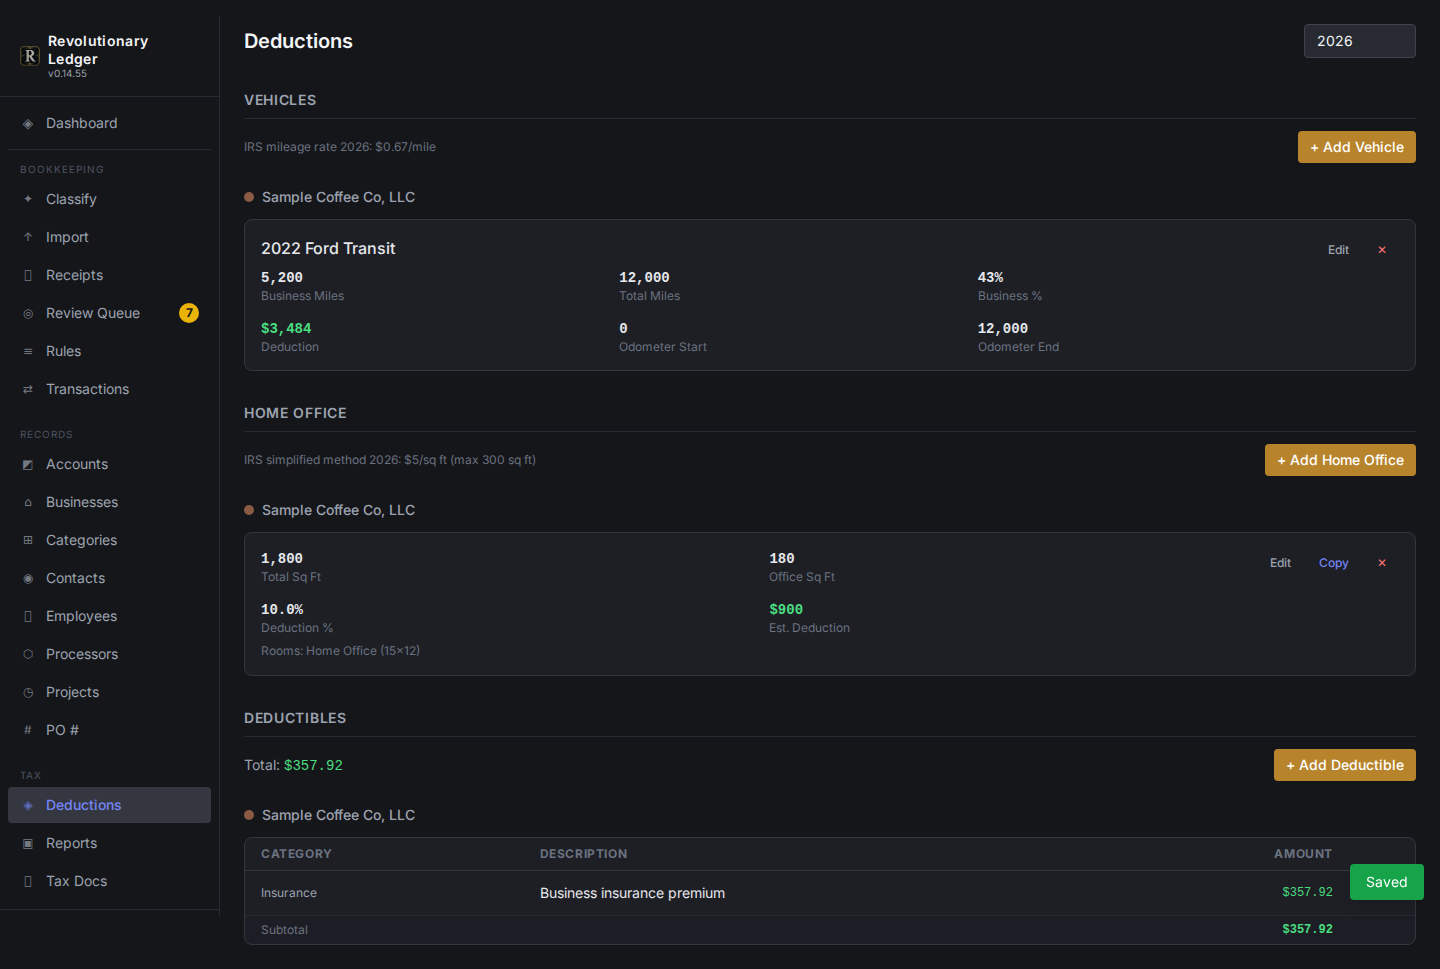Screen dimensions: 1440x969
Task: Click the Accounts sidebar icon
Action: click(28, 464)
